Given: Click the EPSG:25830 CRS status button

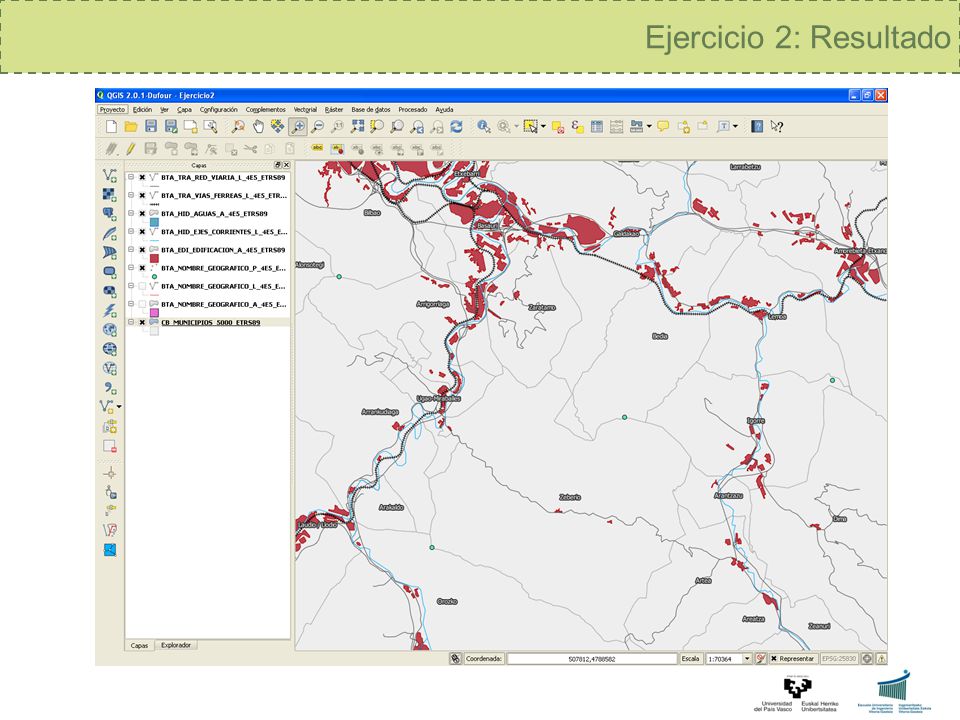Looking at the screenshot, I should (x=839, y=659).
